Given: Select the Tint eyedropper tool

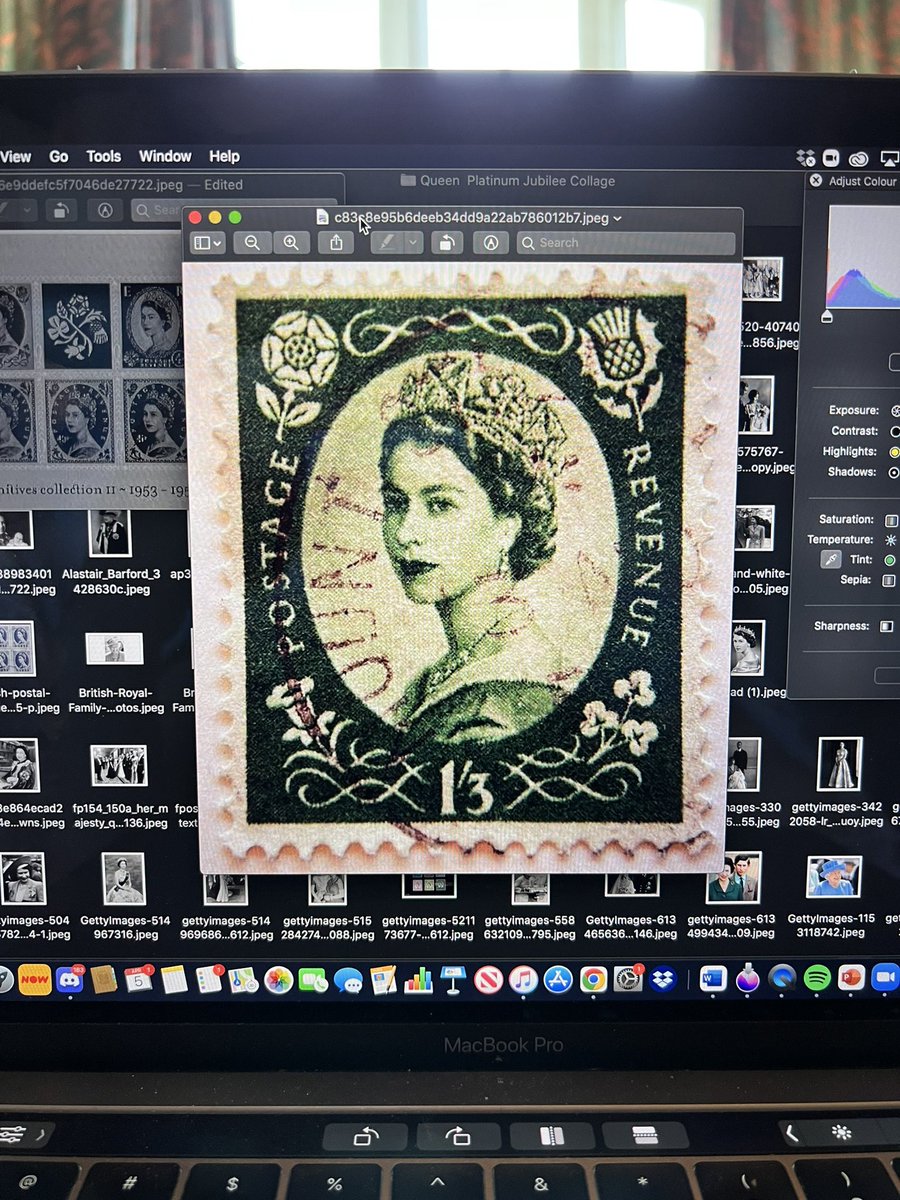Looking at the screenshot, I should 832,560.
